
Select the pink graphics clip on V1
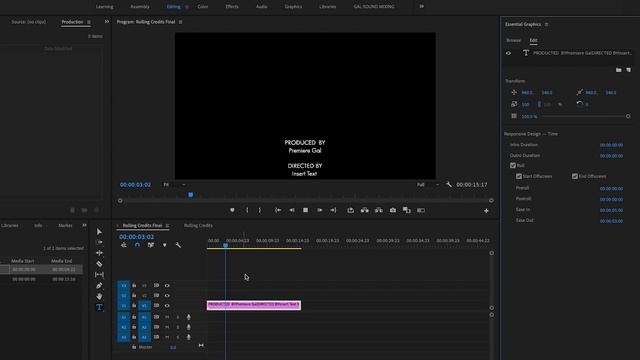point(254,305)
